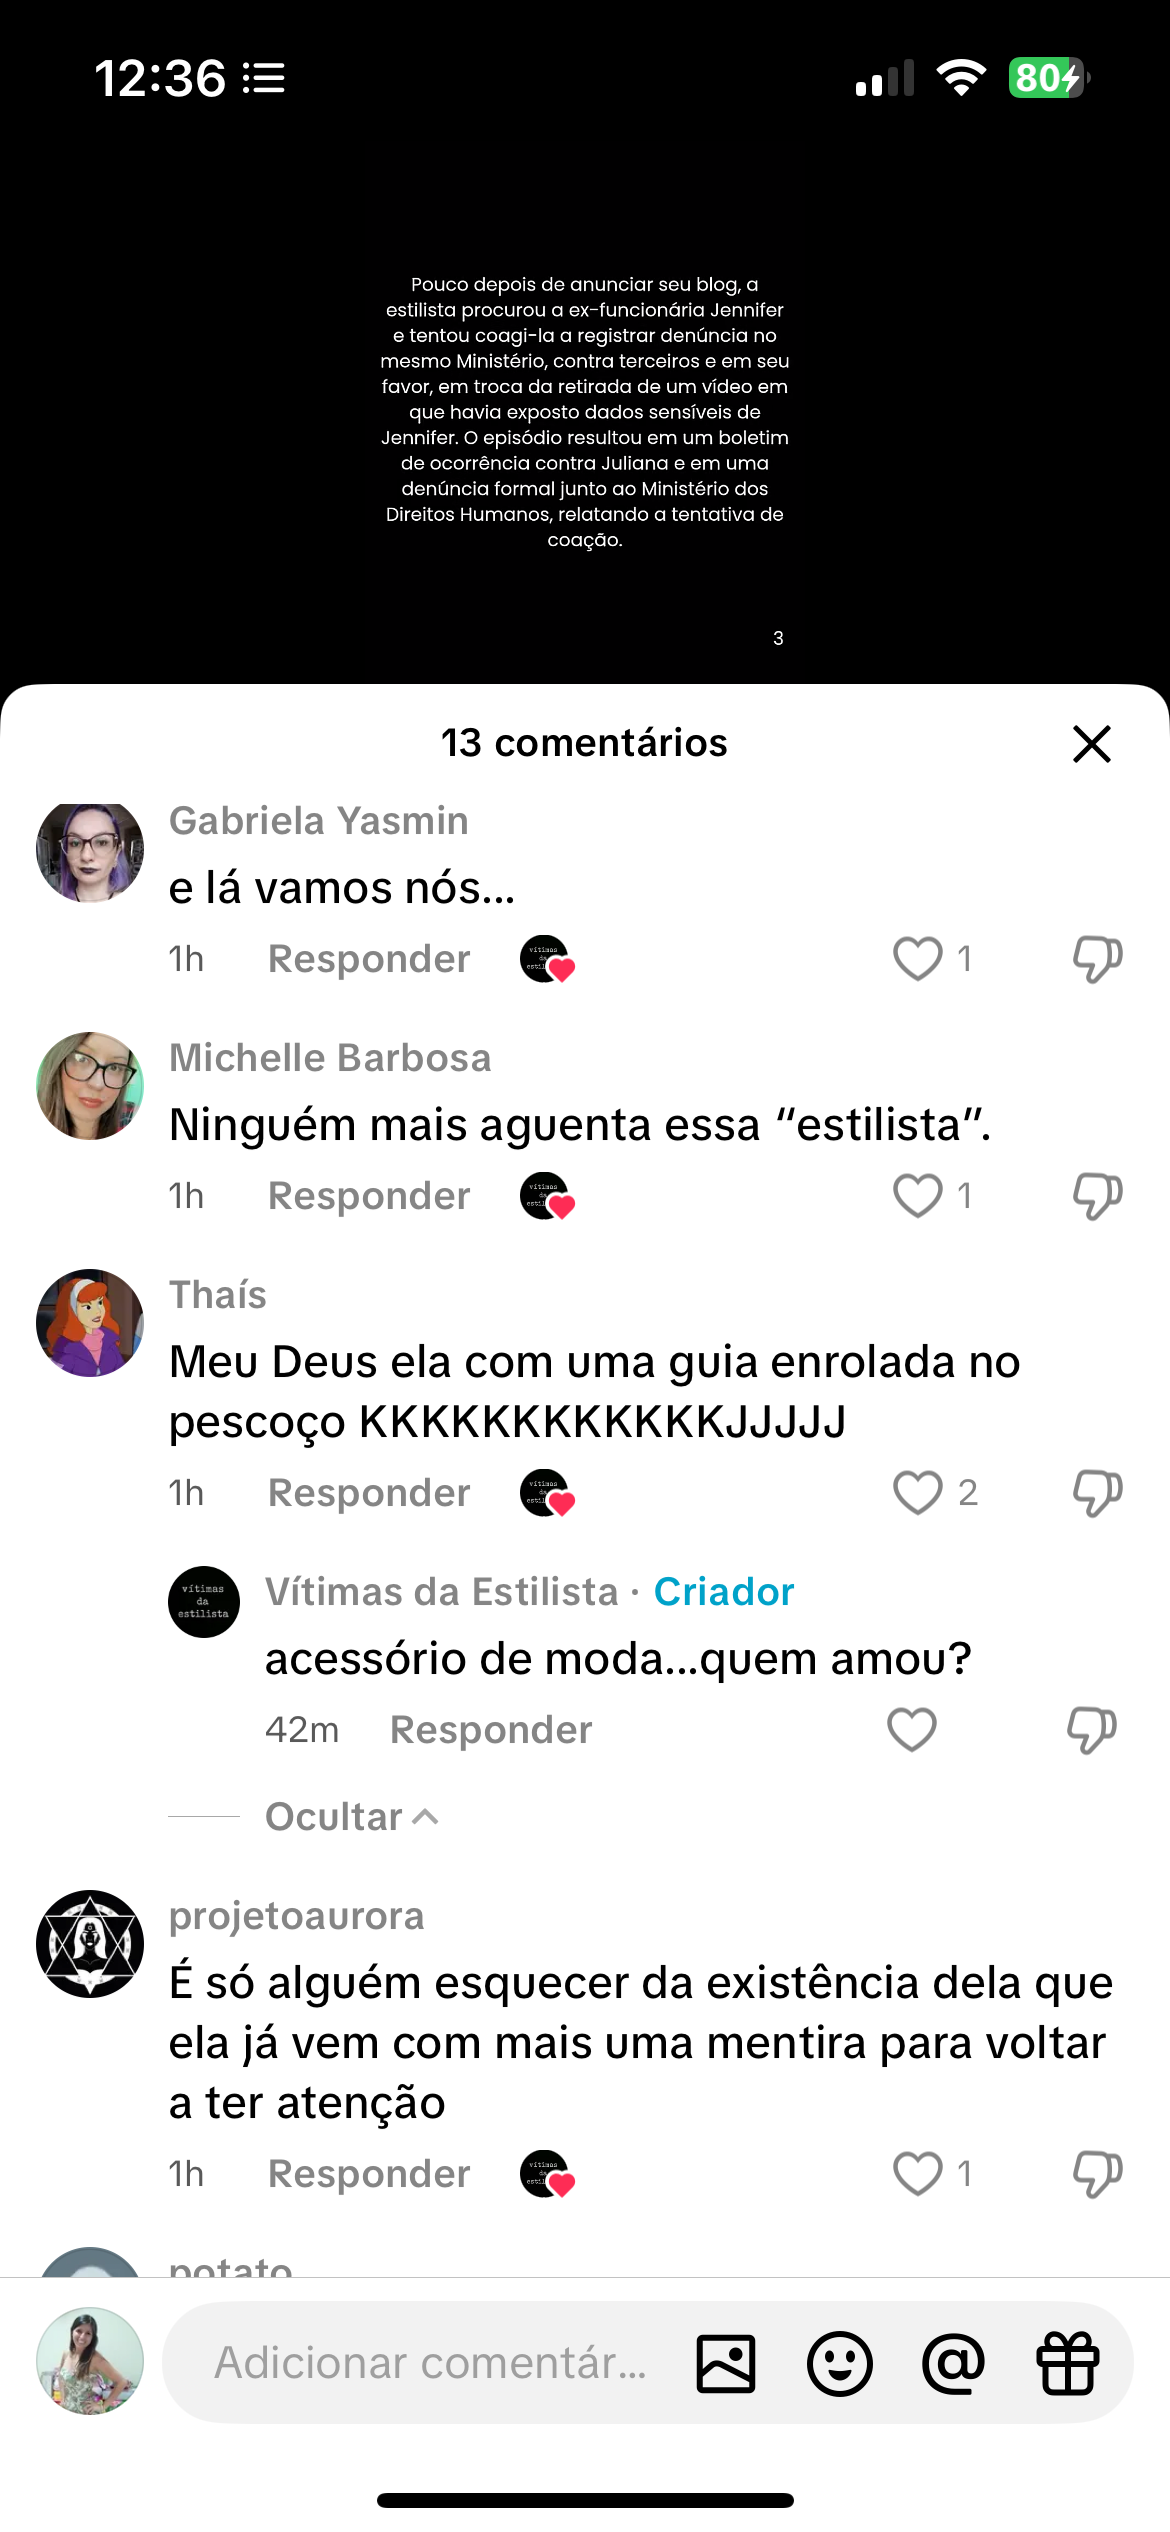This screenshot has height=2532, width=1170.
Task: Reply to Vítimas da Estilista's comment
Action: 491,1729
